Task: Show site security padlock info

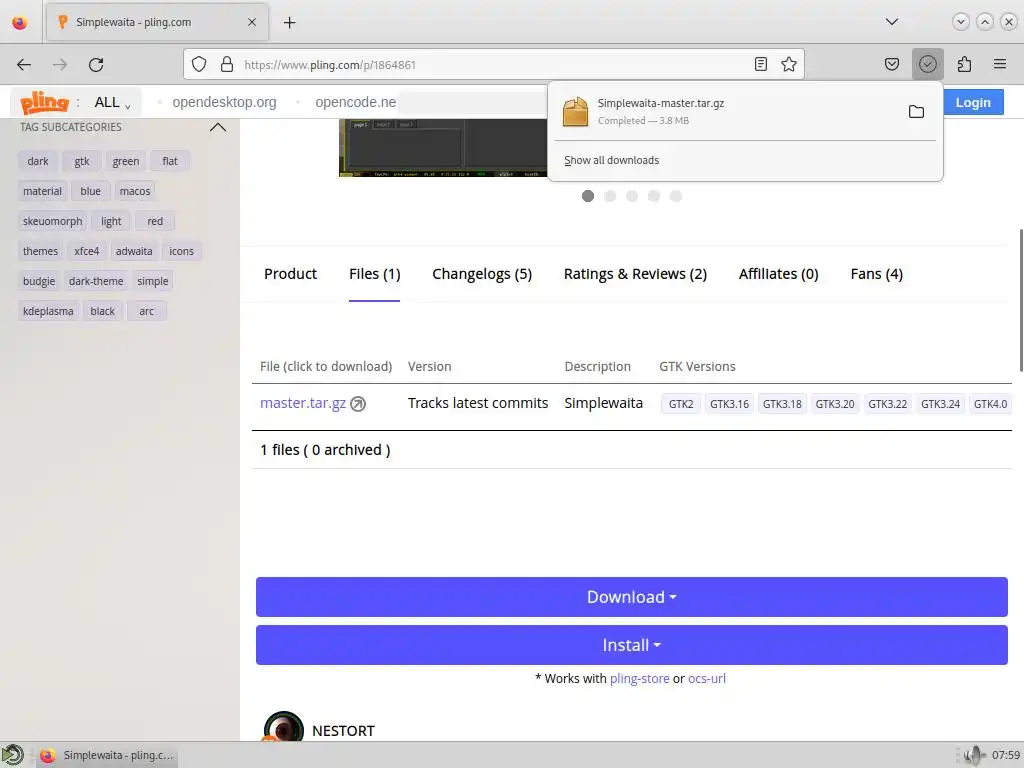Action: tap(227, 64)
